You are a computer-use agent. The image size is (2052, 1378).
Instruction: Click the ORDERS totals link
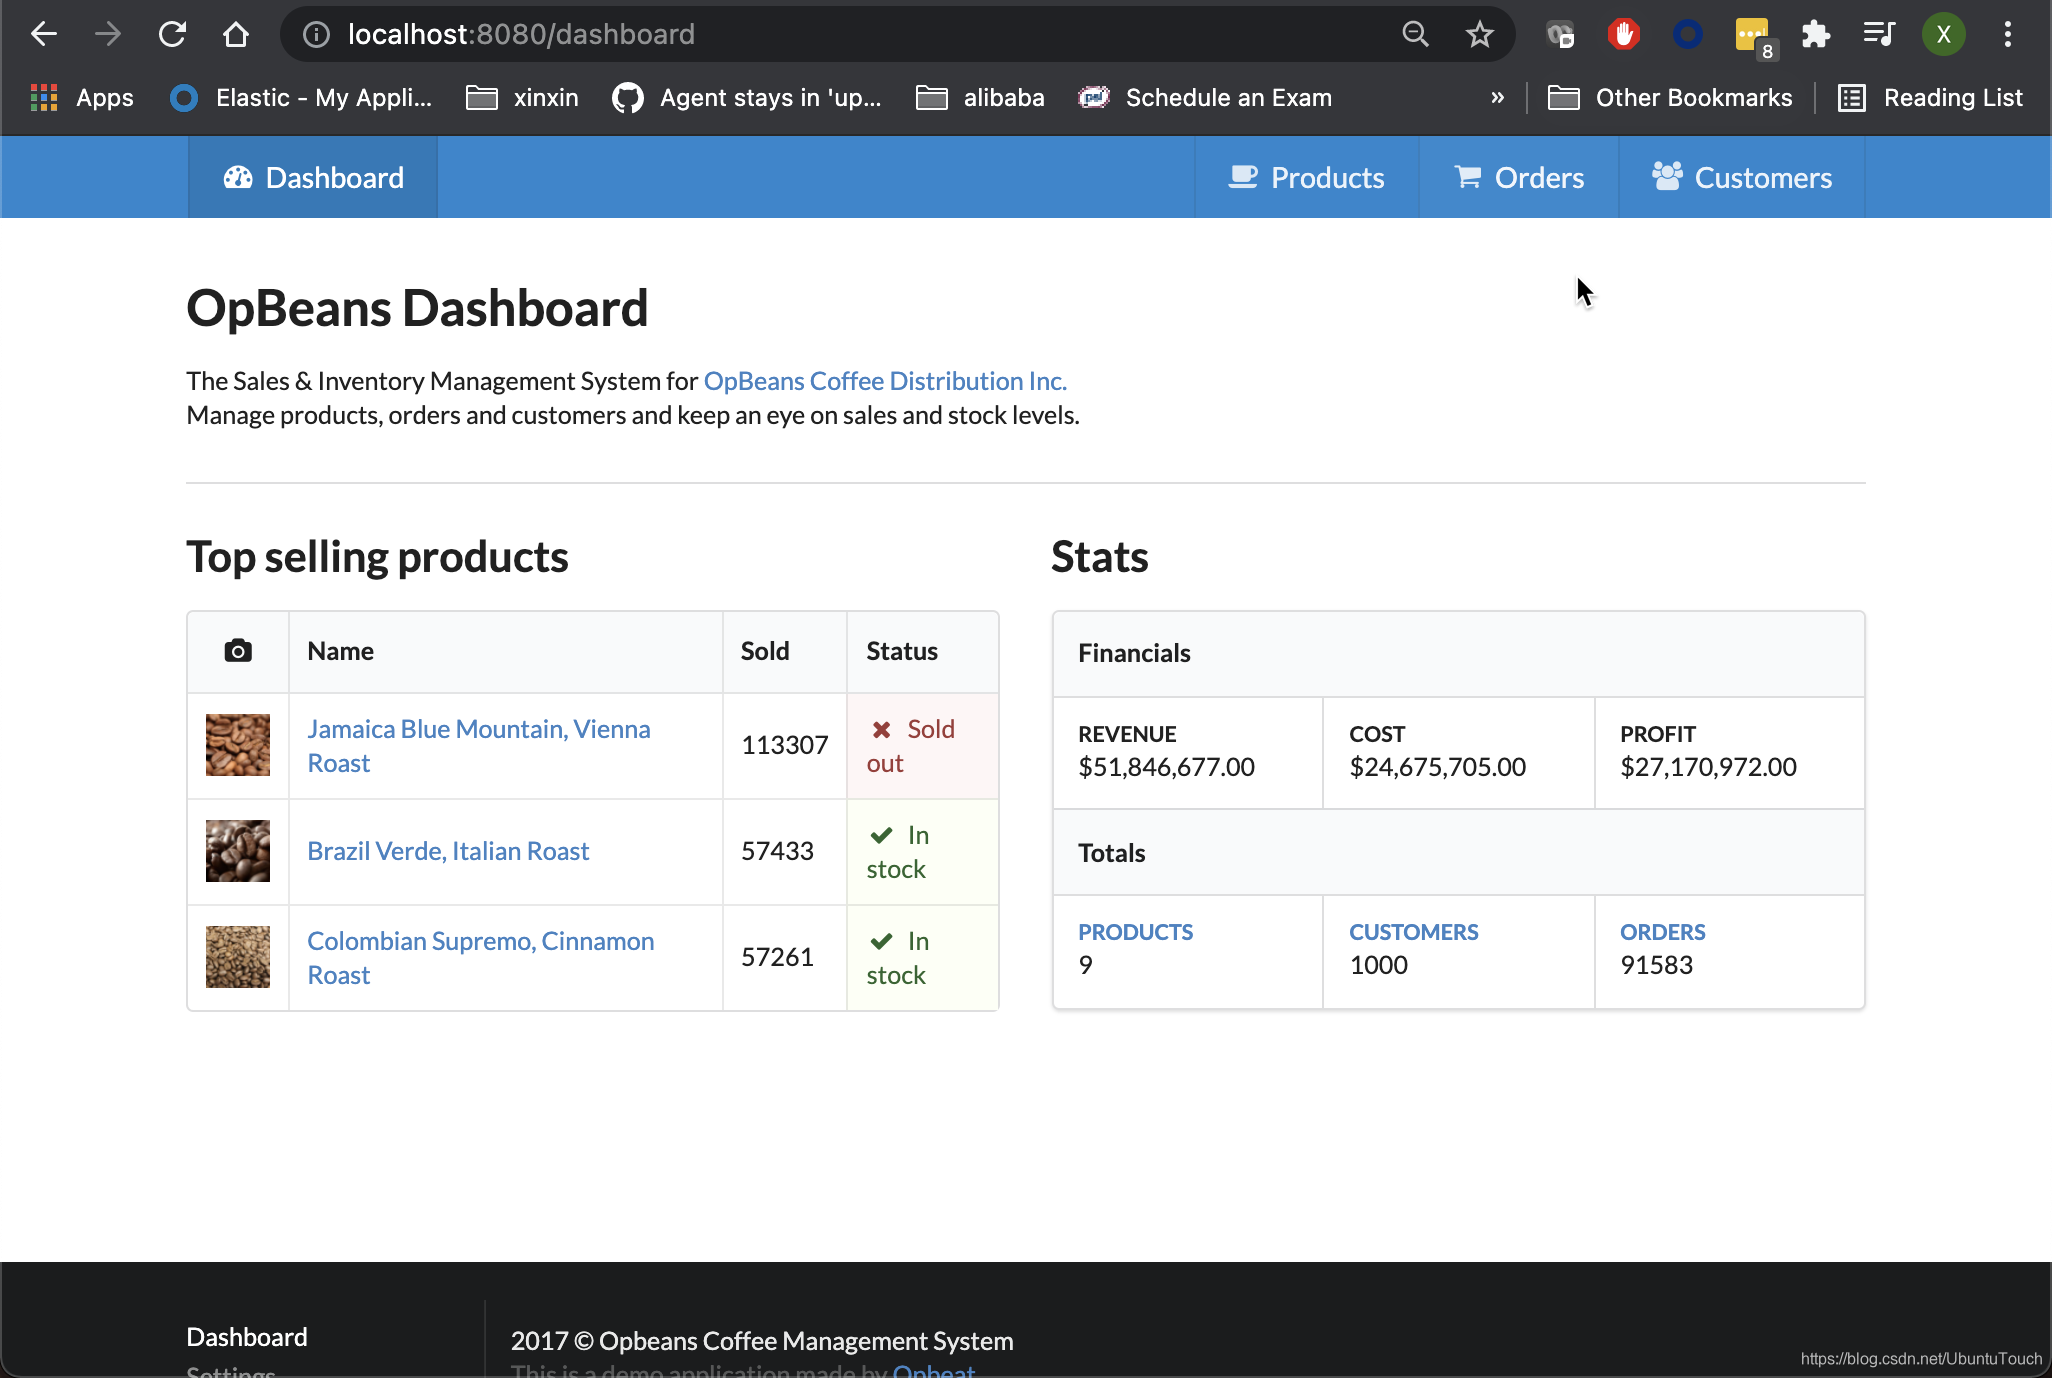[1662, 932]
